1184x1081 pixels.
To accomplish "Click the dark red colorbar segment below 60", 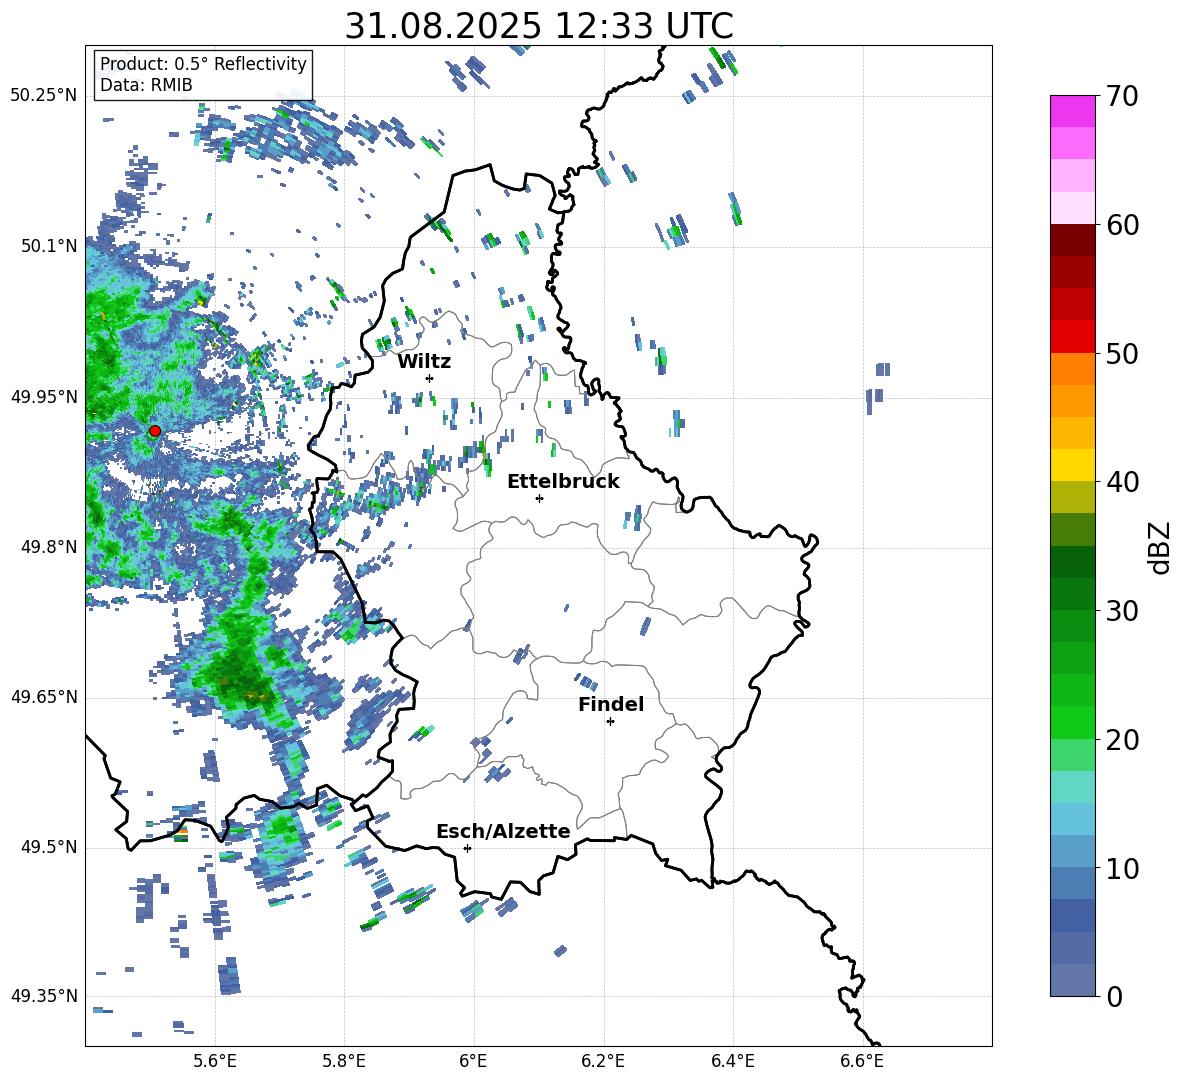I will pos(1072,240).
